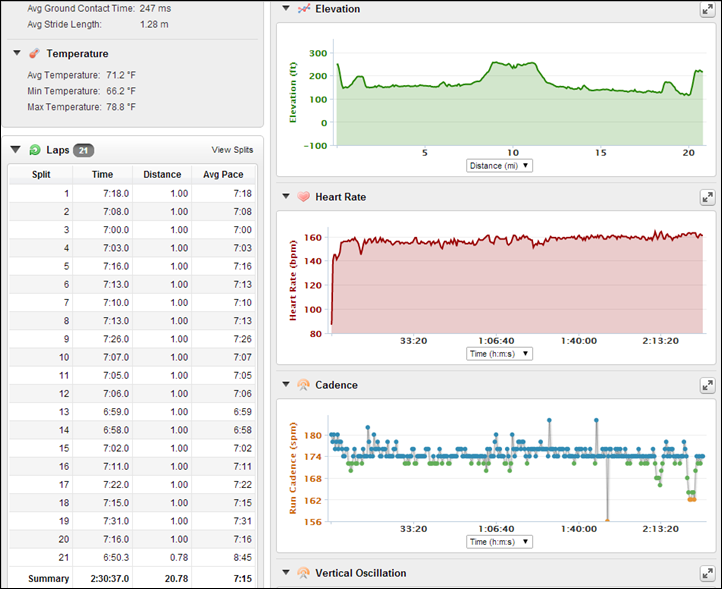Click lap 12 time 7:06.0
This screenshot has width=722, height=589.
coord(116,394)
